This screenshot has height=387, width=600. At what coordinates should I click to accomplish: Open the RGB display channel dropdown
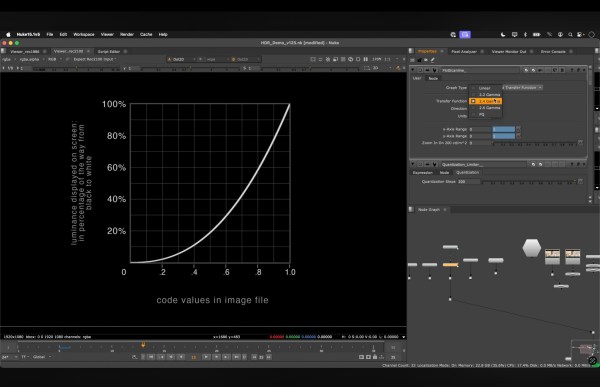(54, 59)
